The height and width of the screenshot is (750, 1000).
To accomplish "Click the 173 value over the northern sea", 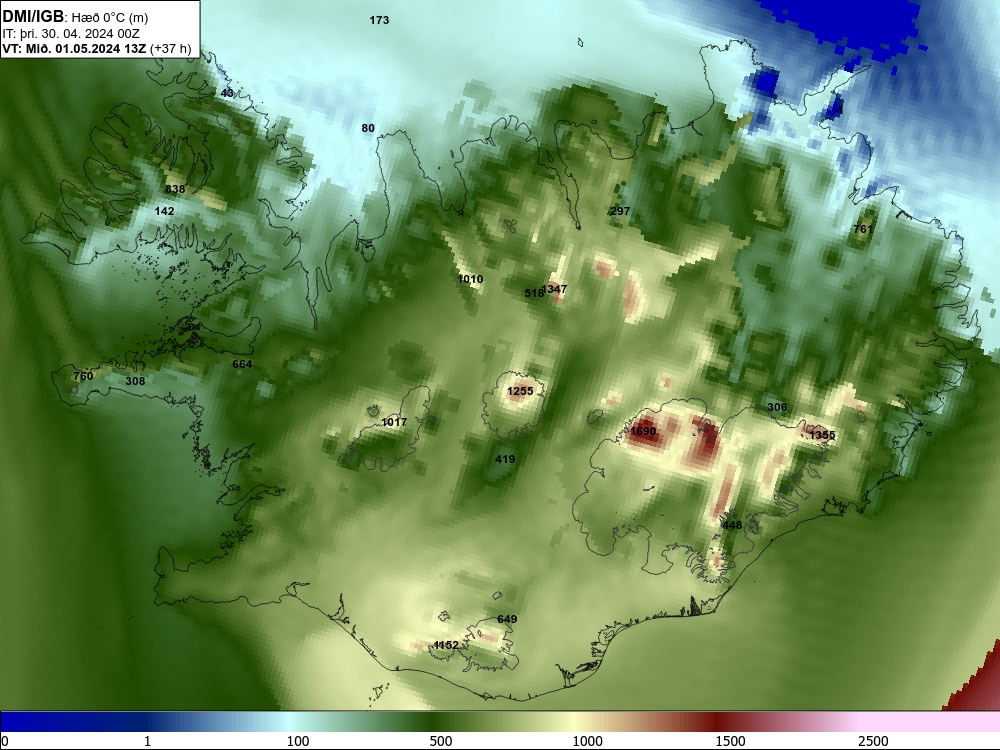I will 379,20.
